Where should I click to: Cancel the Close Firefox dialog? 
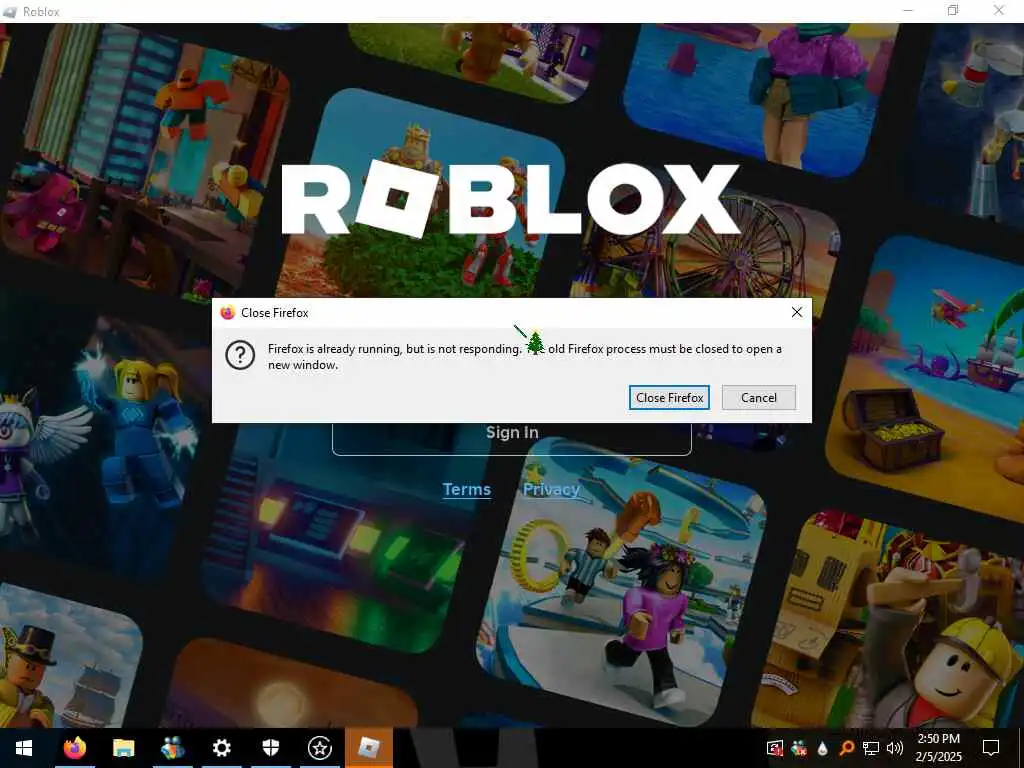tap(758, 398)
